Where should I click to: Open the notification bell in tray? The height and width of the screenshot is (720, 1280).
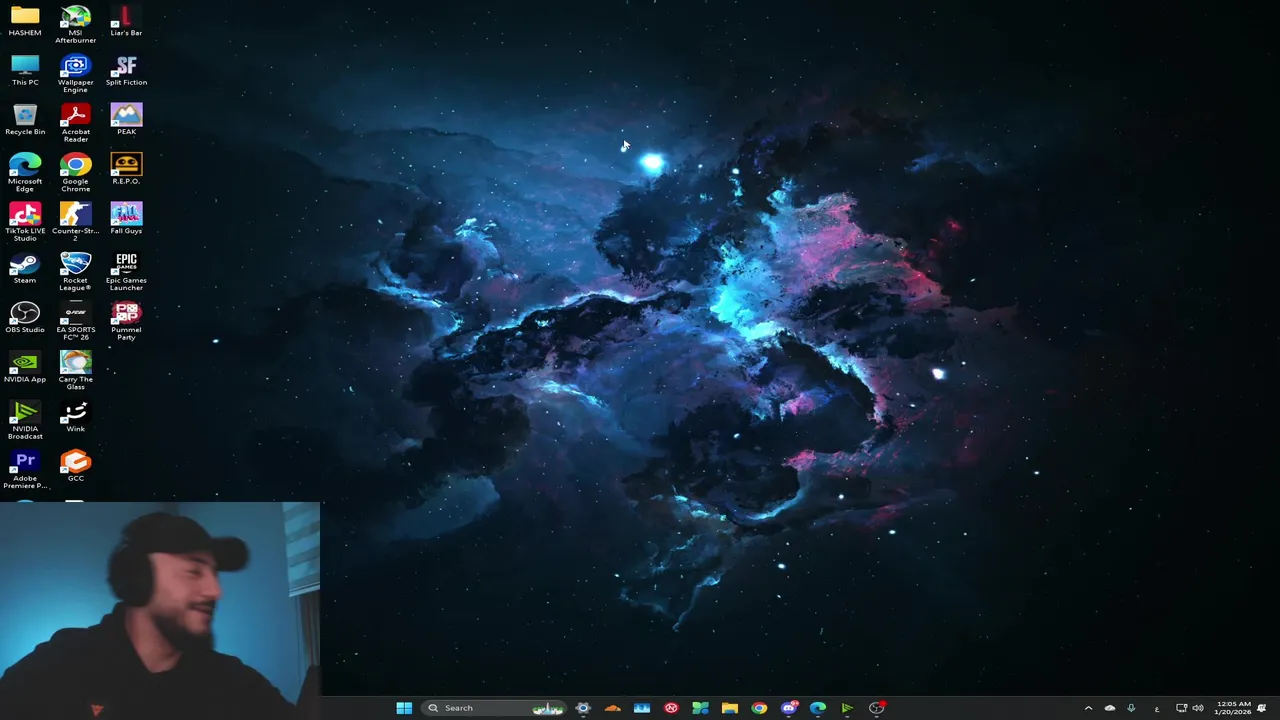1262,708
